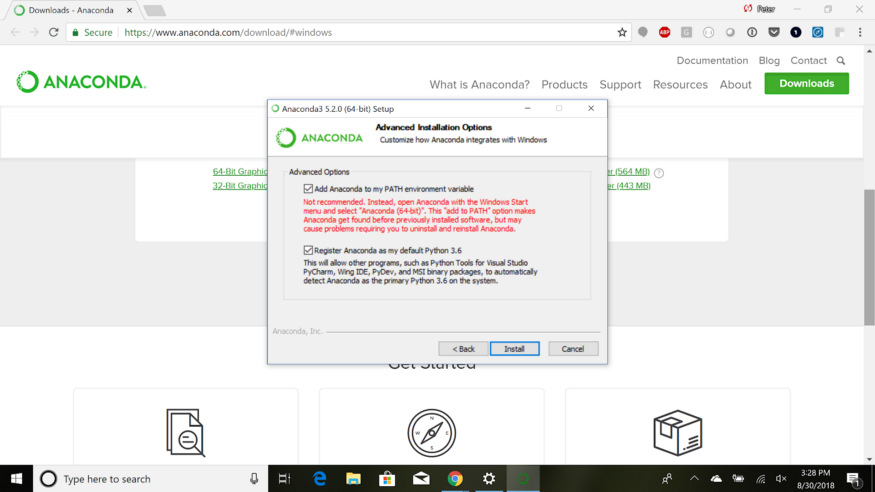Open the Blog link
Image resolution: width=875 pixels, height=492 pixels.
tap(768, 60)
